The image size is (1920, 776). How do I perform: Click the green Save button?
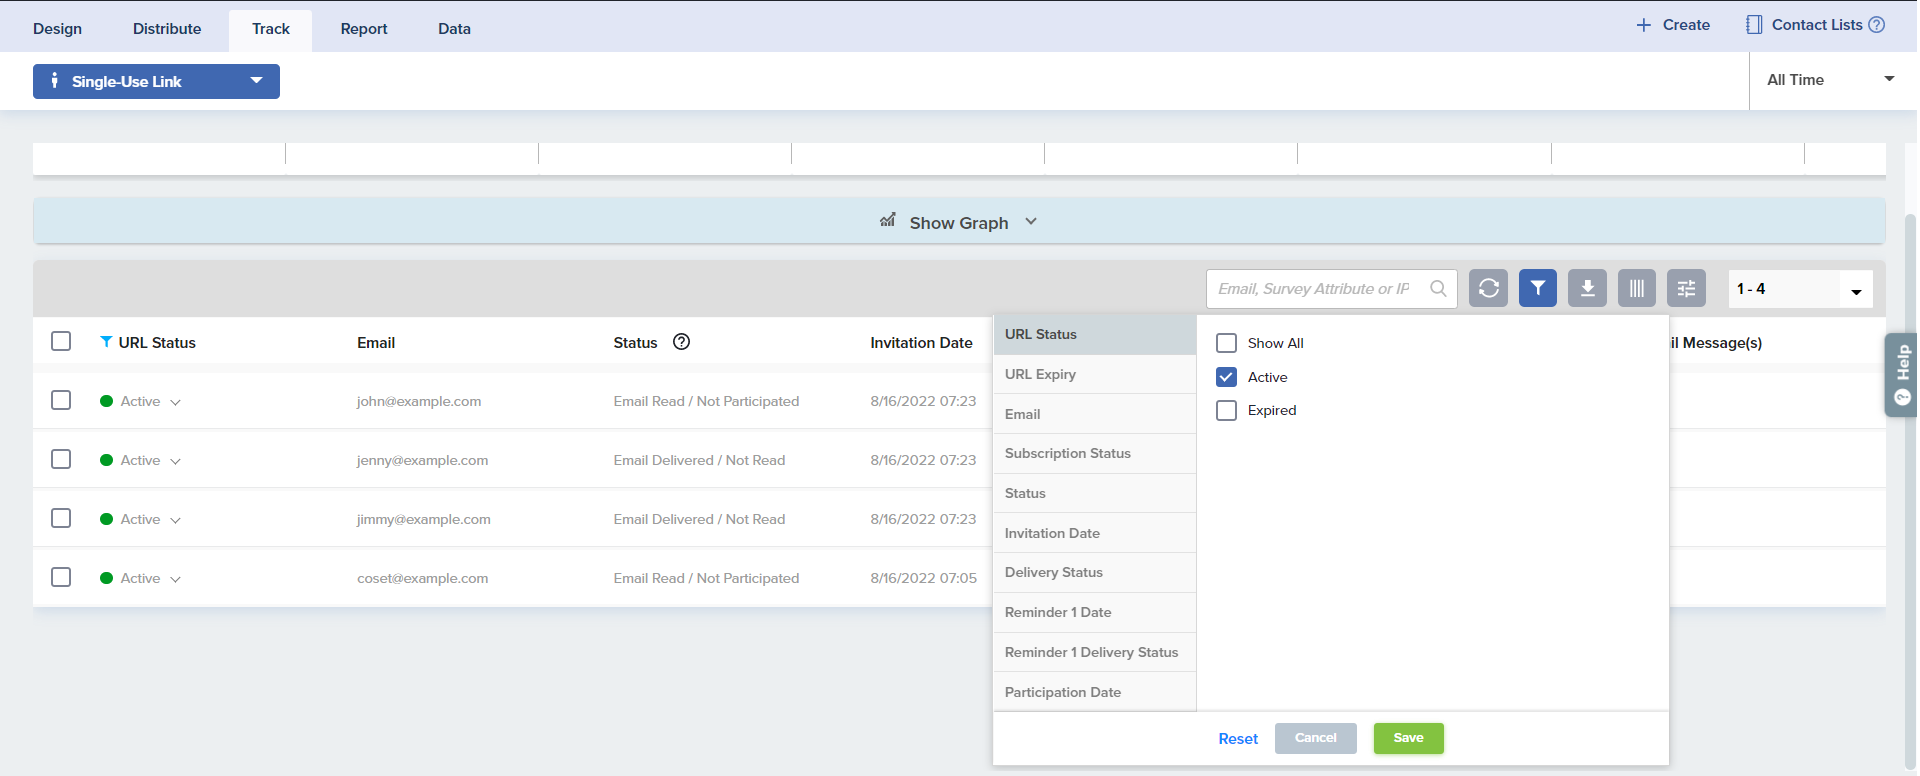(1408, 738)
